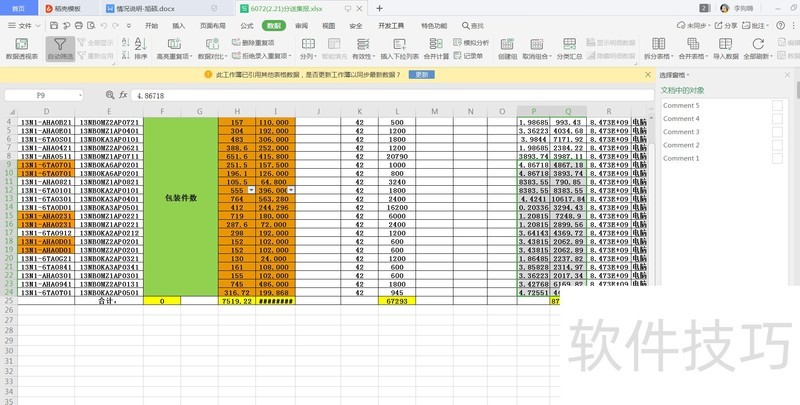Open the 有效性 data validation tool
Viewport: 800px width, 405px height.
(363, 48)
